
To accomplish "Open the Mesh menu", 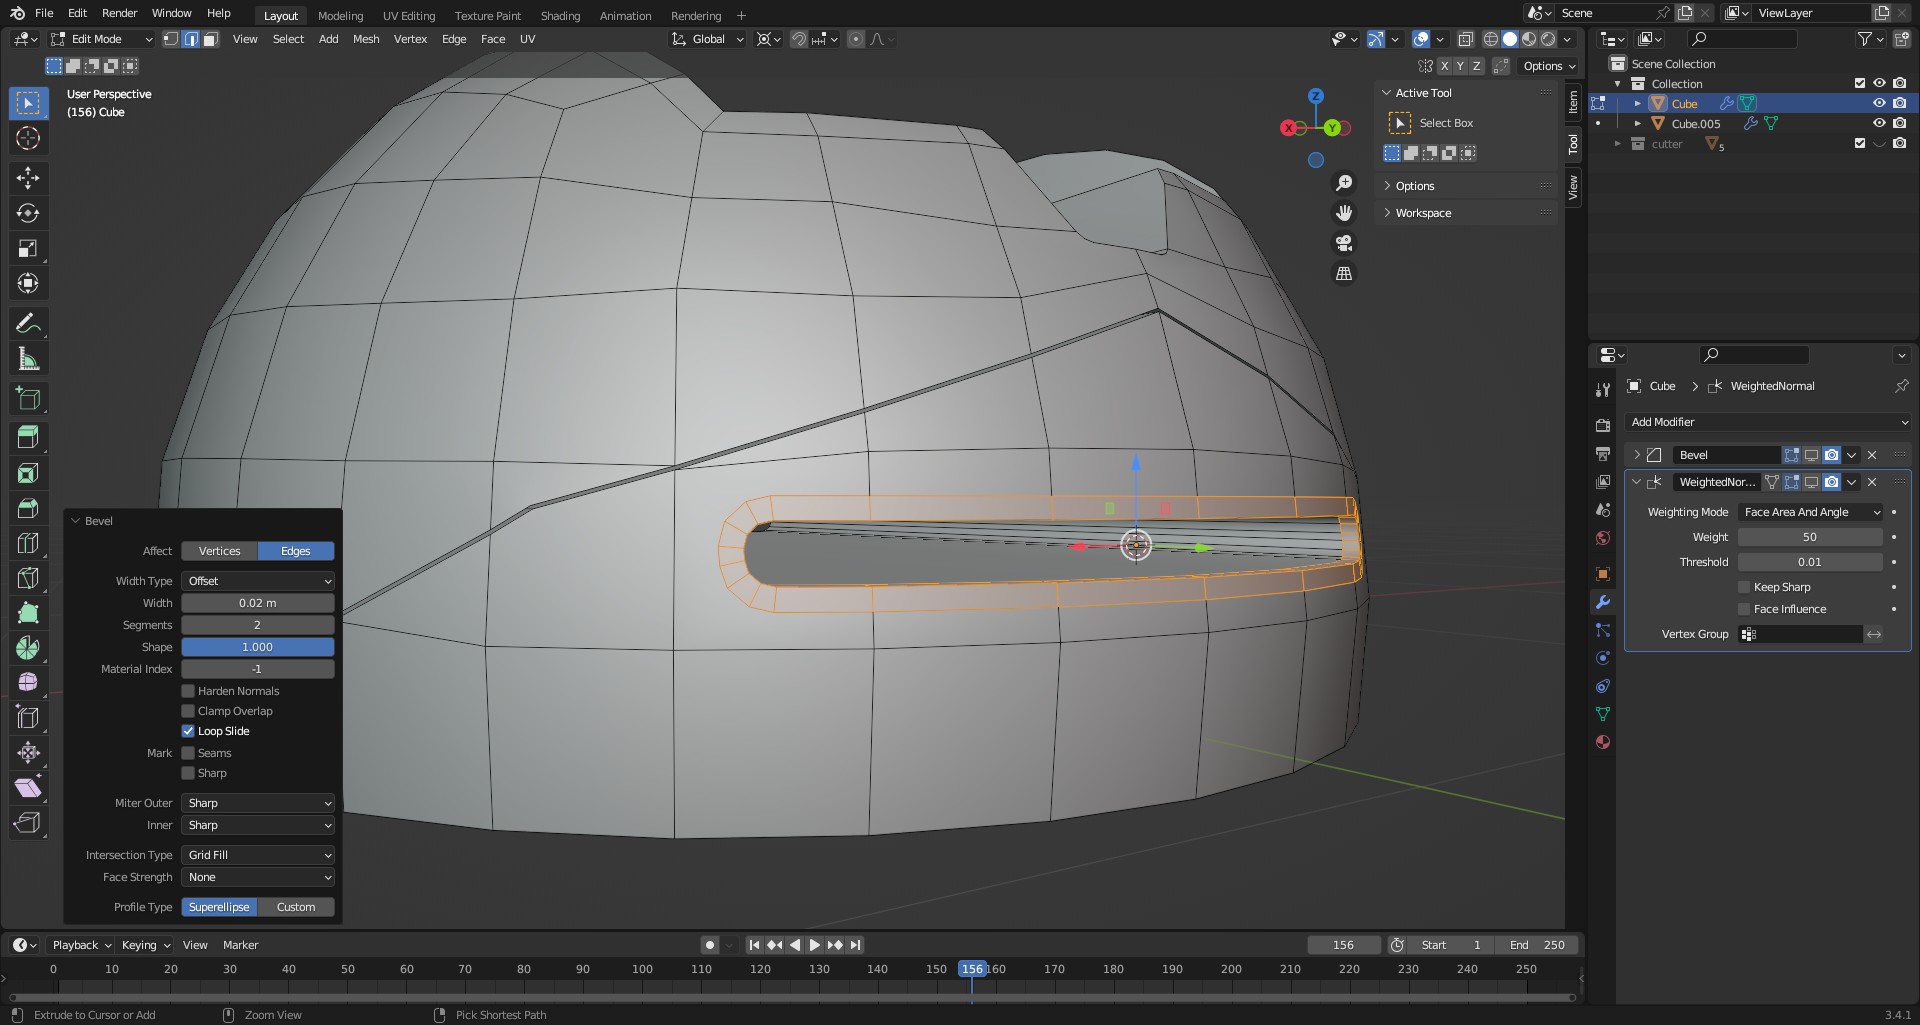I will click(366, 39).
